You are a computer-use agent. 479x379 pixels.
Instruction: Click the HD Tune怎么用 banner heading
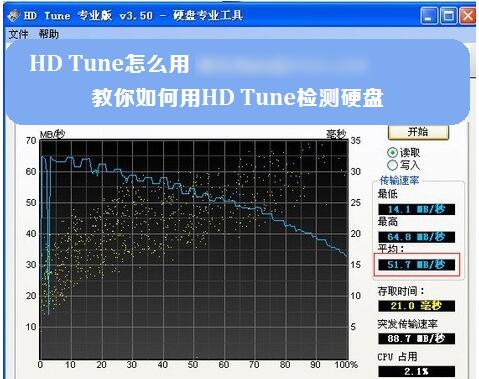[x=109, y=63]
